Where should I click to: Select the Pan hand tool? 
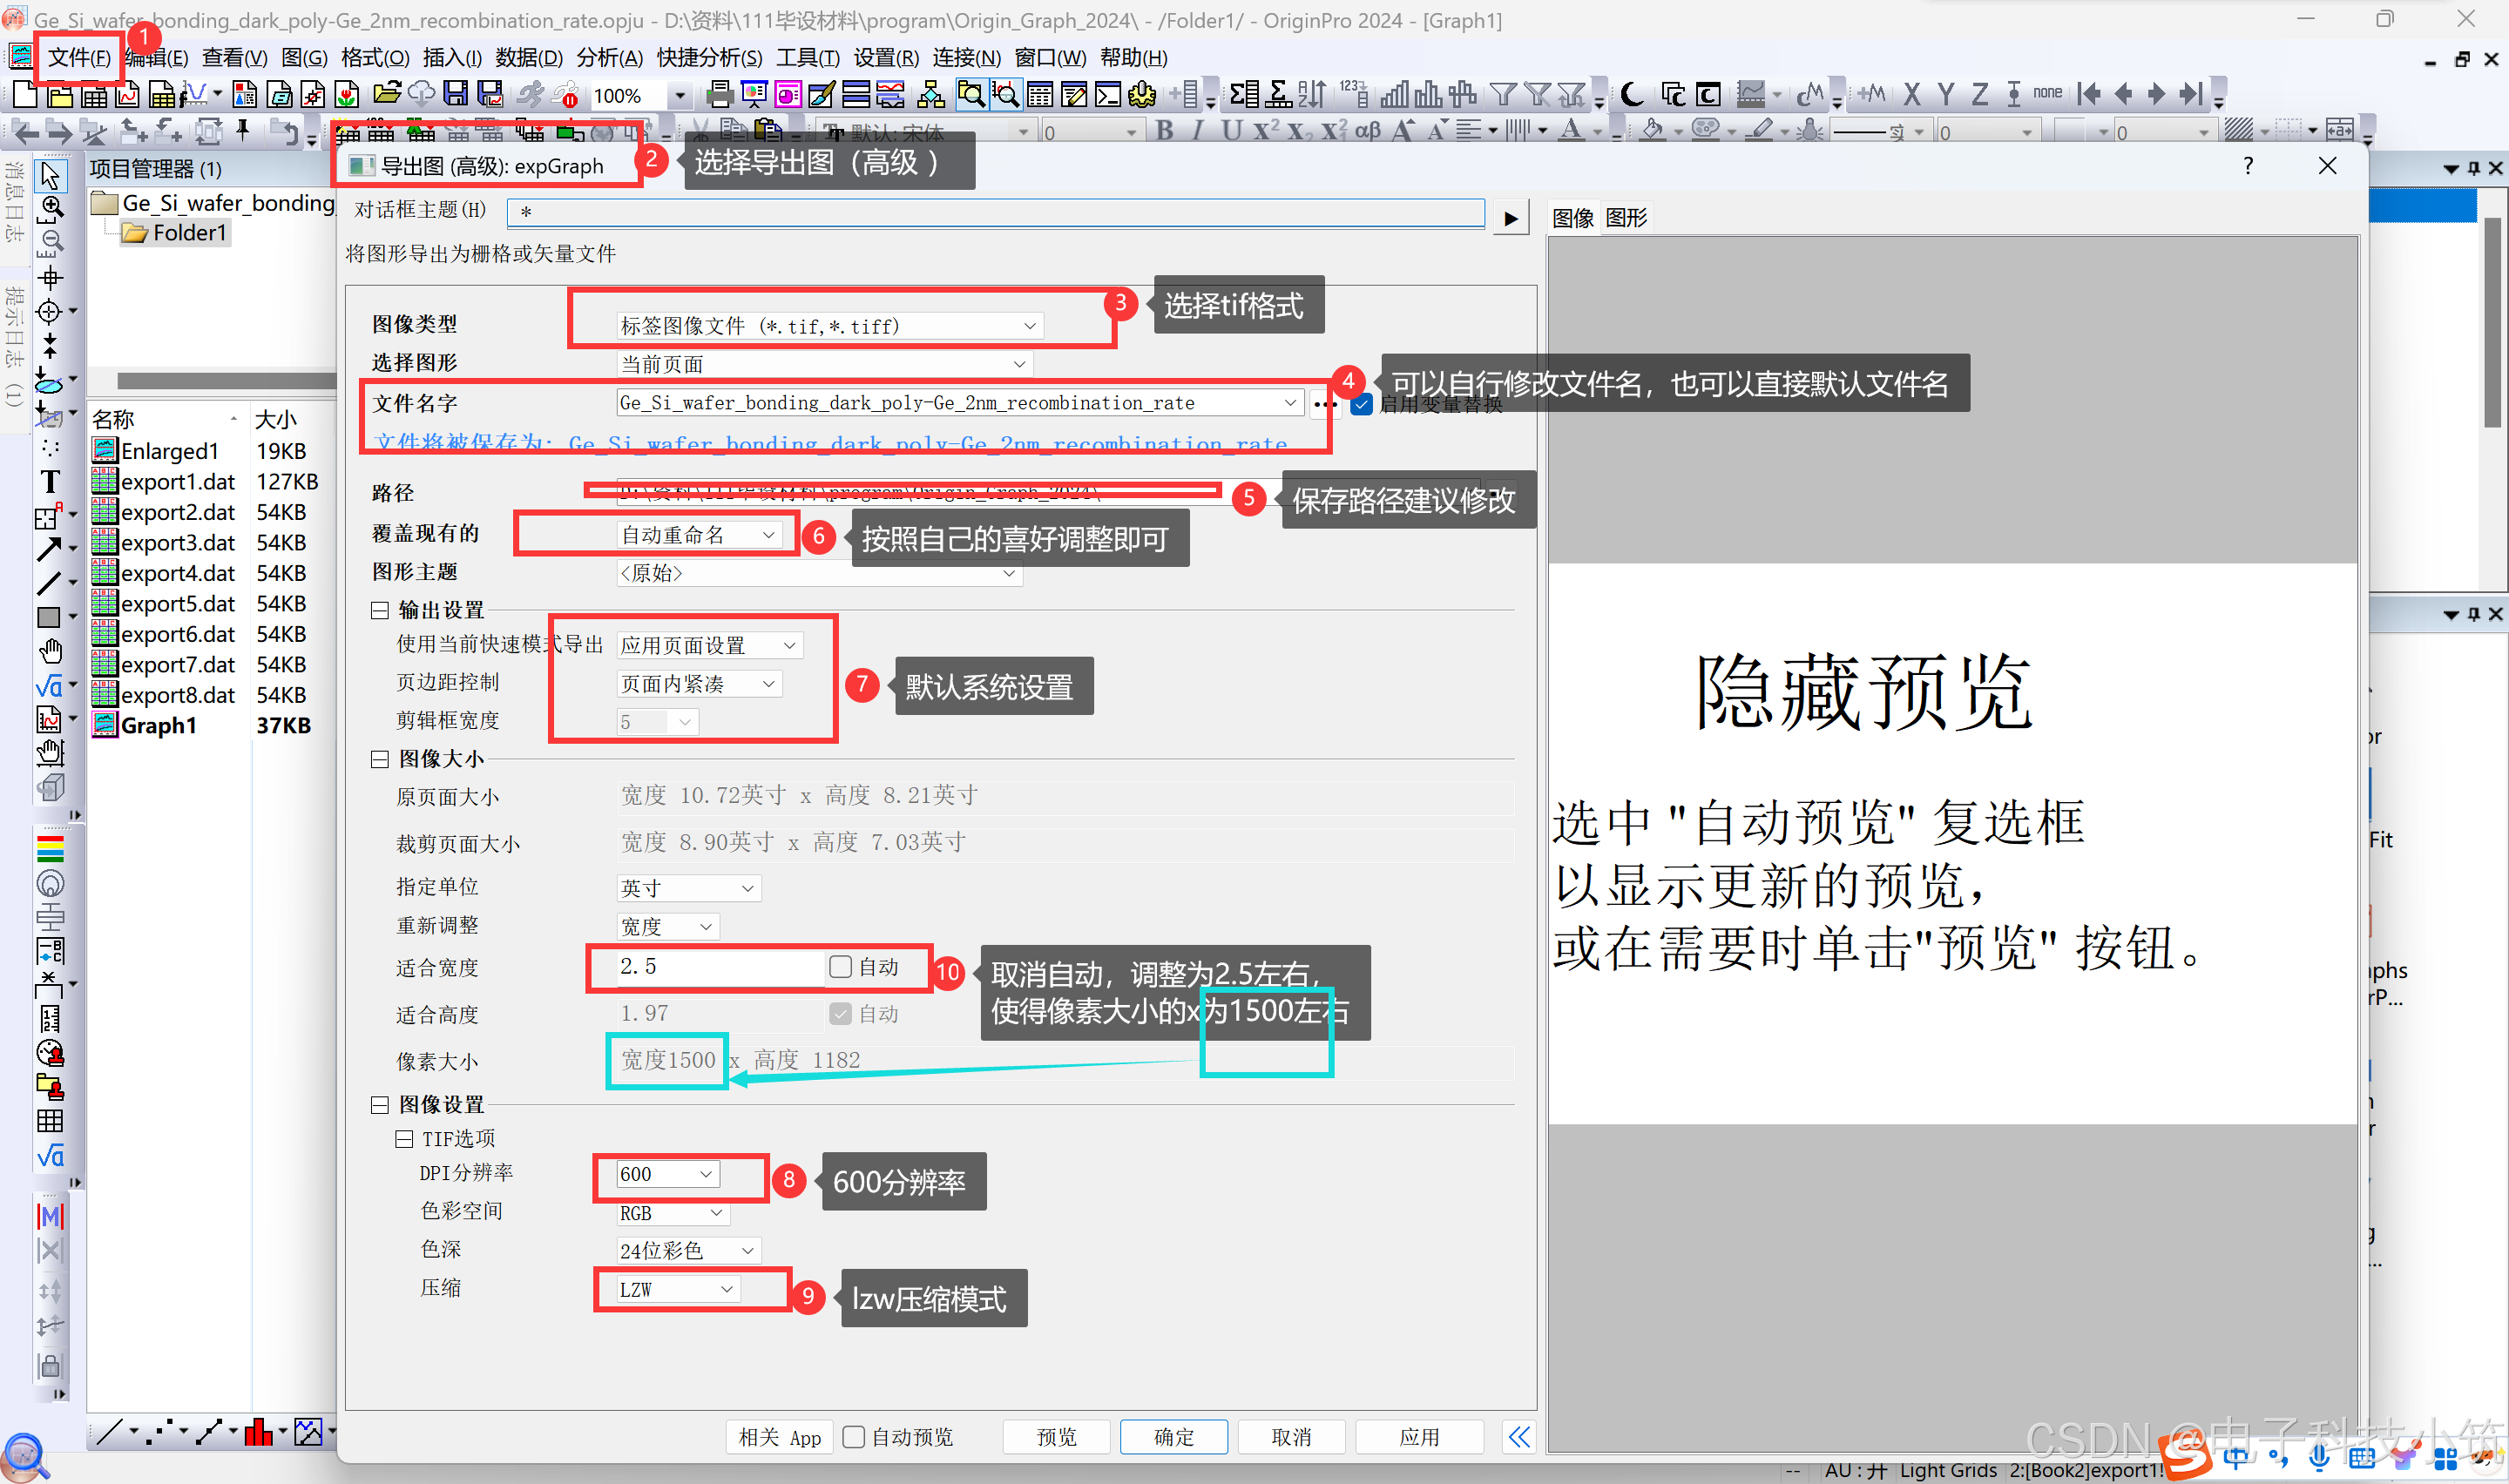[50, 652]
